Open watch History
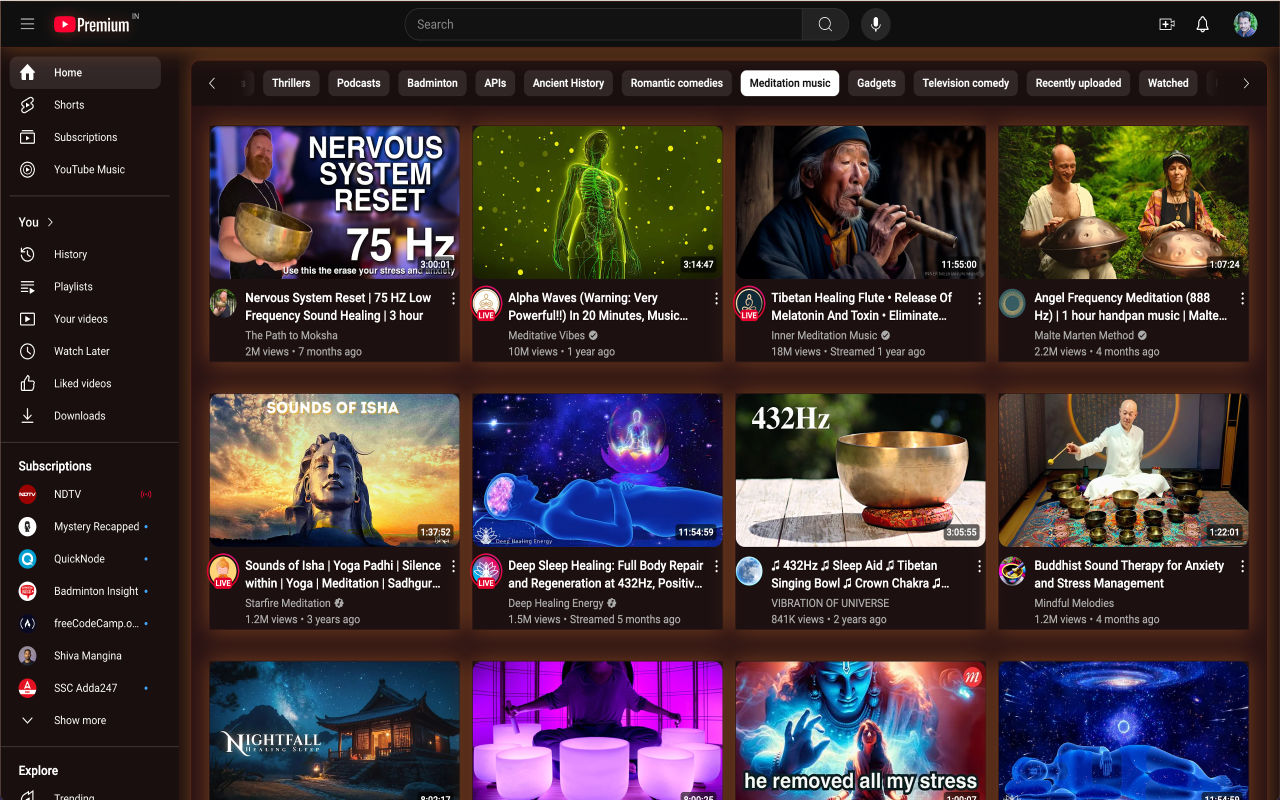The height and width of the screenshot is (800, 1280). click(x=85, y=254)
